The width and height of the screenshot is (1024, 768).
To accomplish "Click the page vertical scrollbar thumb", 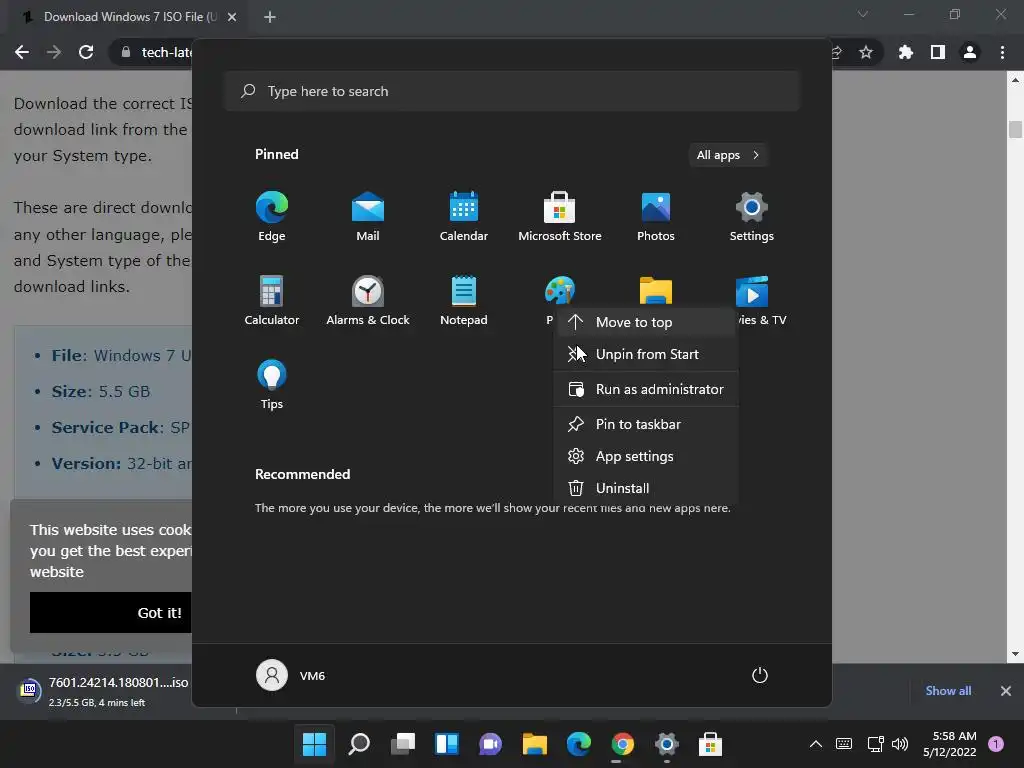I will click(x=1015, y=129).
